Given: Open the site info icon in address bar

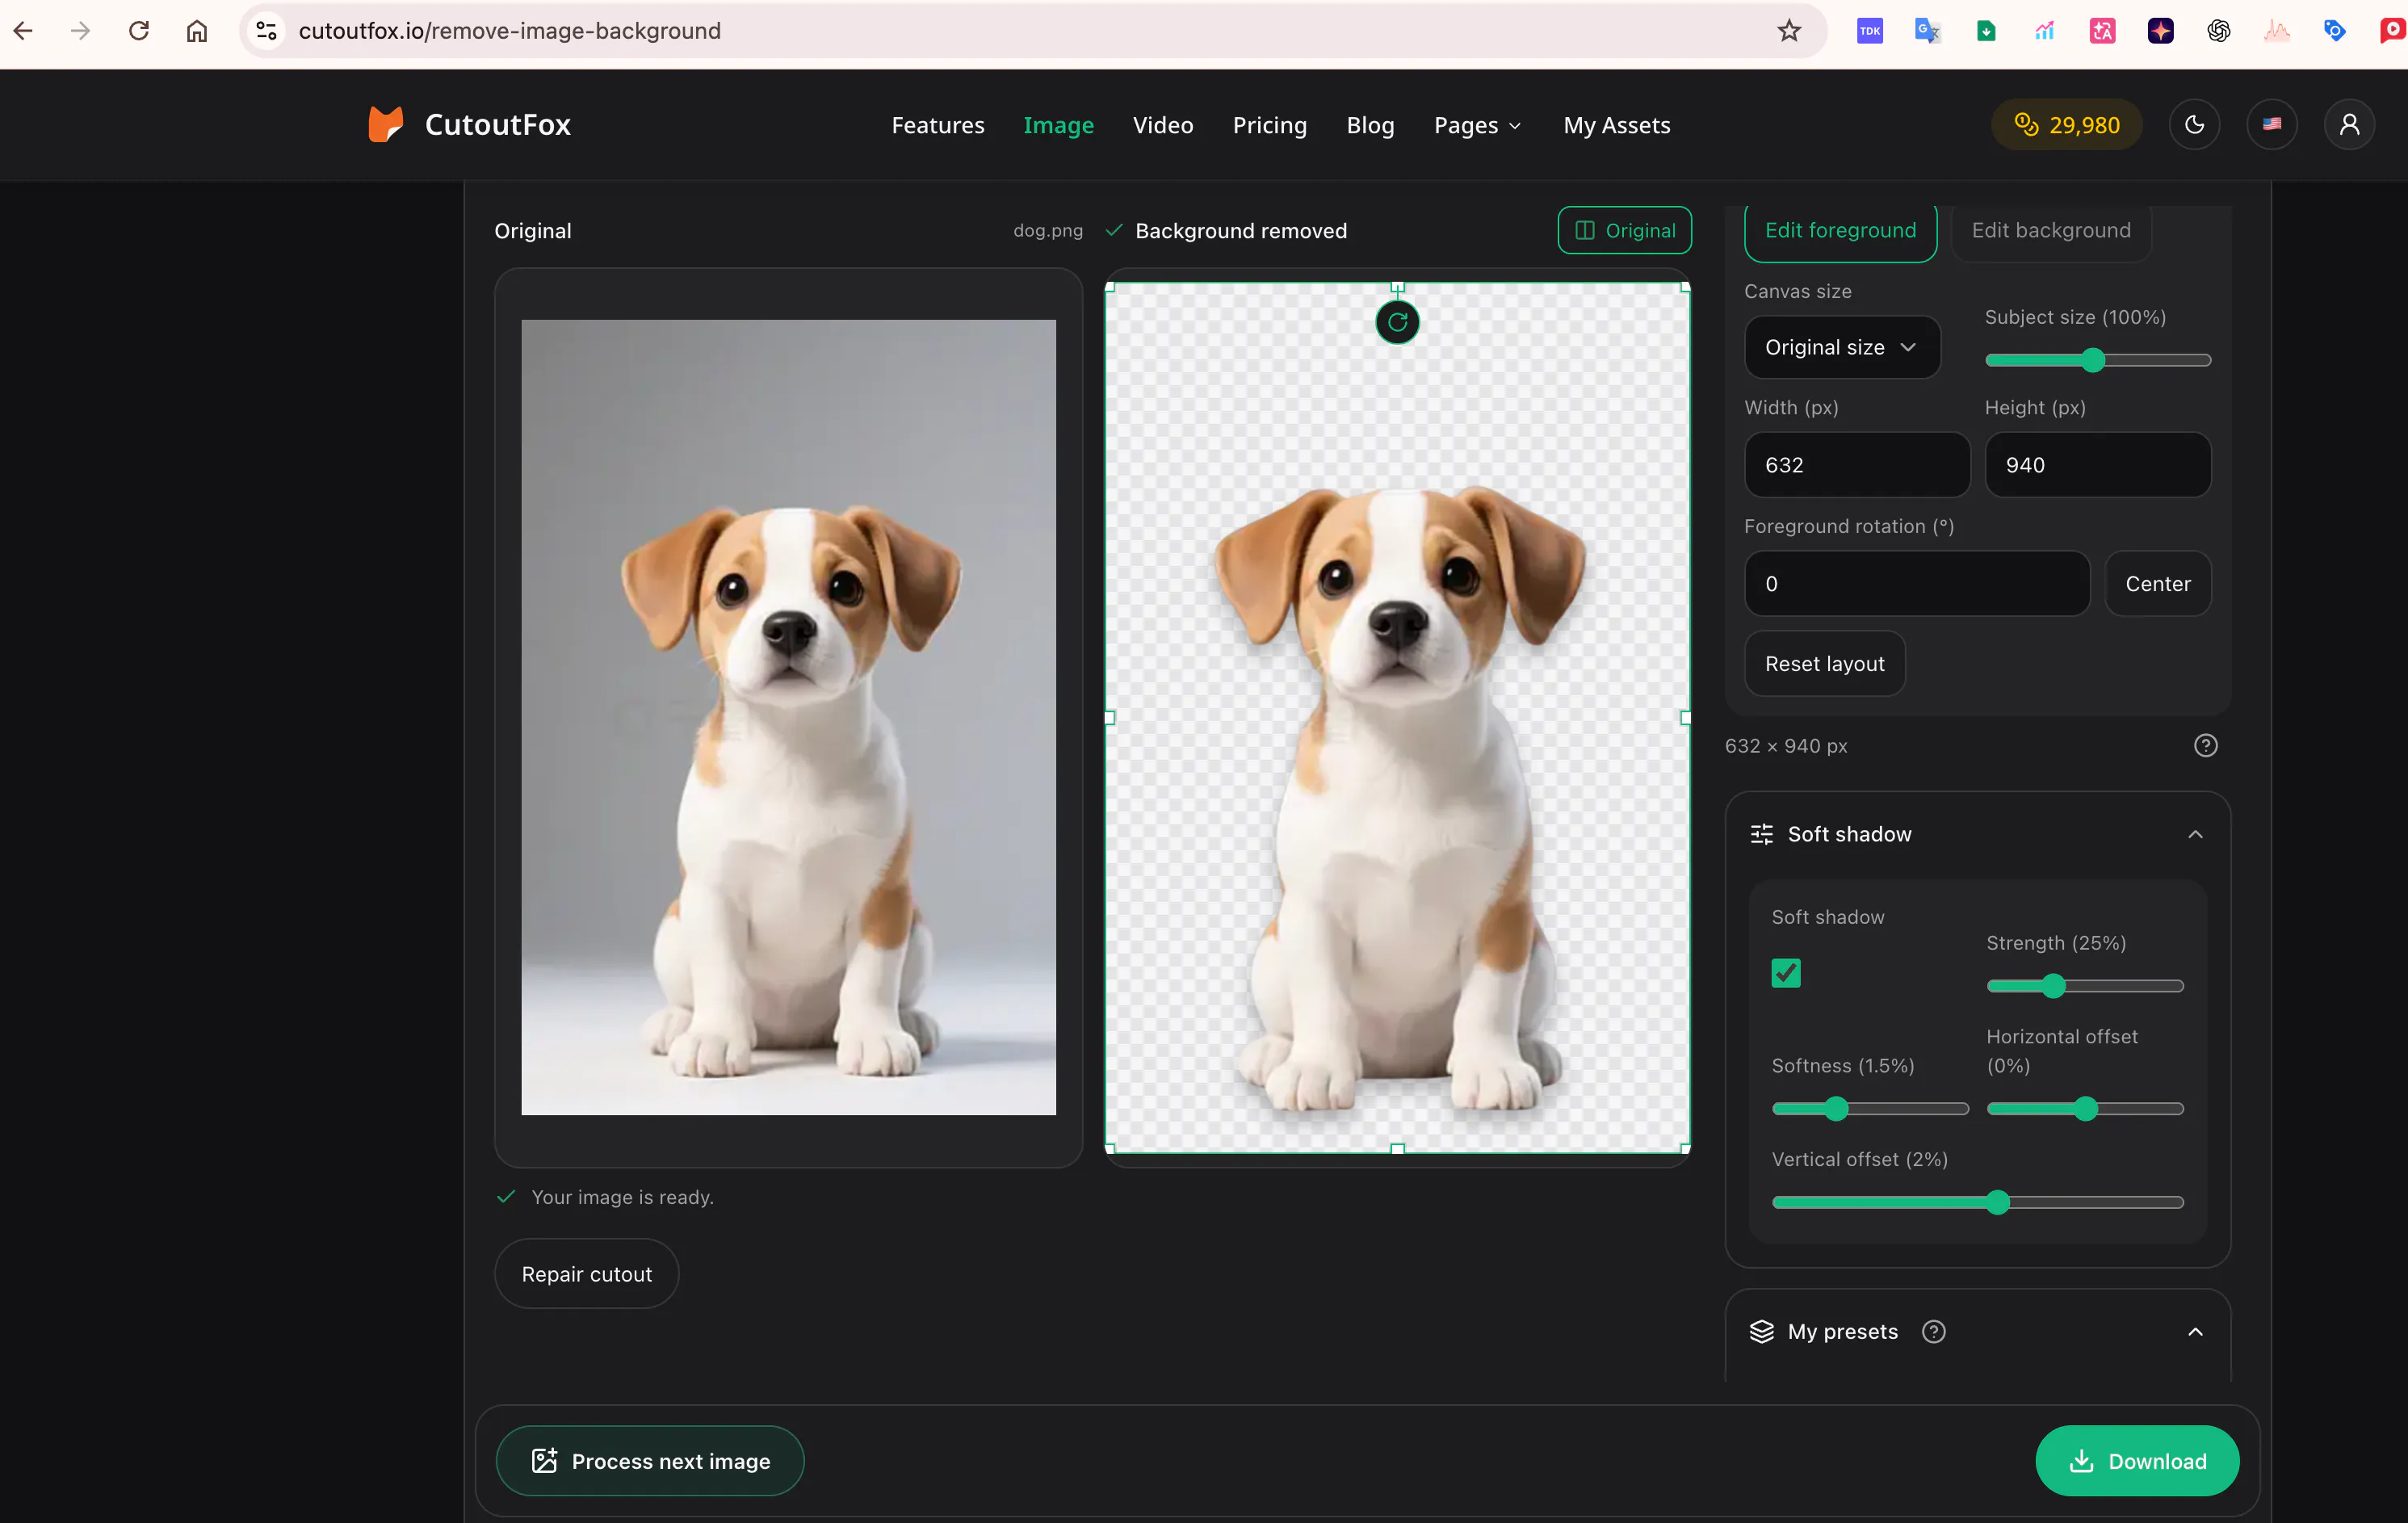Looking at the screenshot, I should coord(266,31).
